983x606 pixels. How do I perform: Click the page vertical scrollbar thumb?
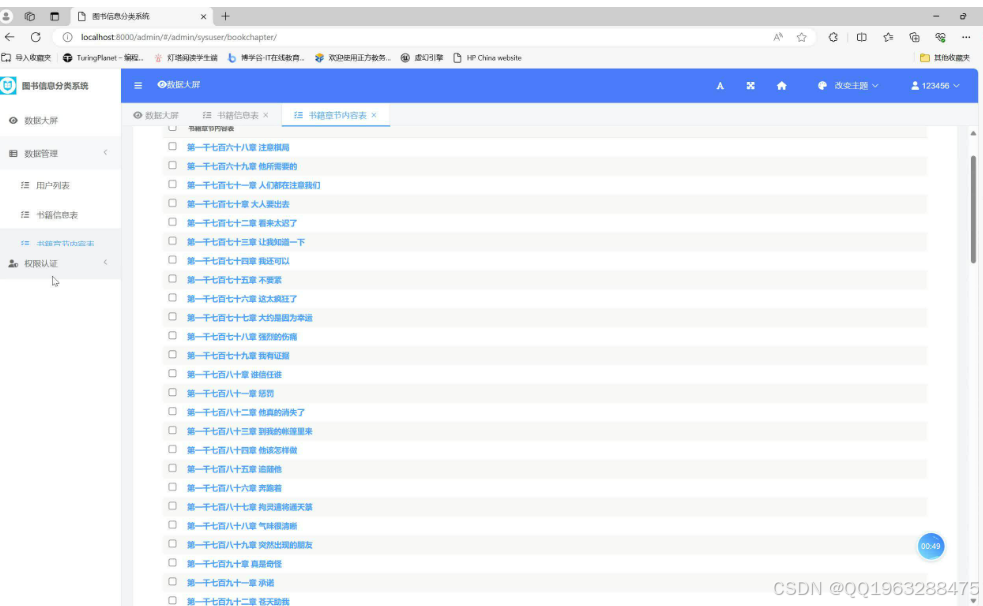(973, 210)
